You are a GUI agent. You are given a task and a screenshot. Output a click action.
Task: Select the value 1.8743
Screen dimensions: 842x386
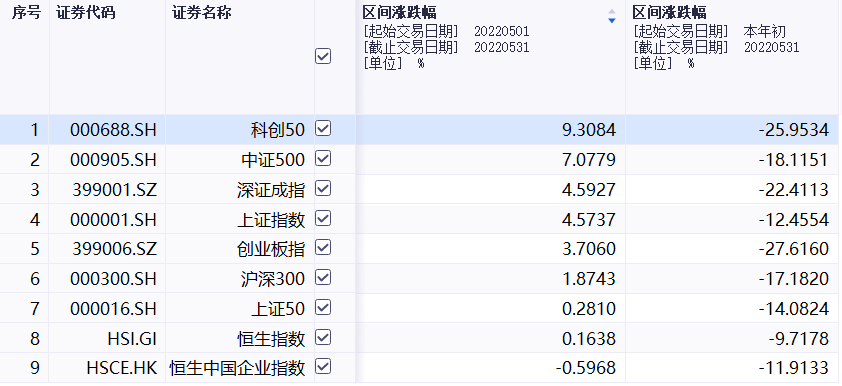tap(589, 279)
